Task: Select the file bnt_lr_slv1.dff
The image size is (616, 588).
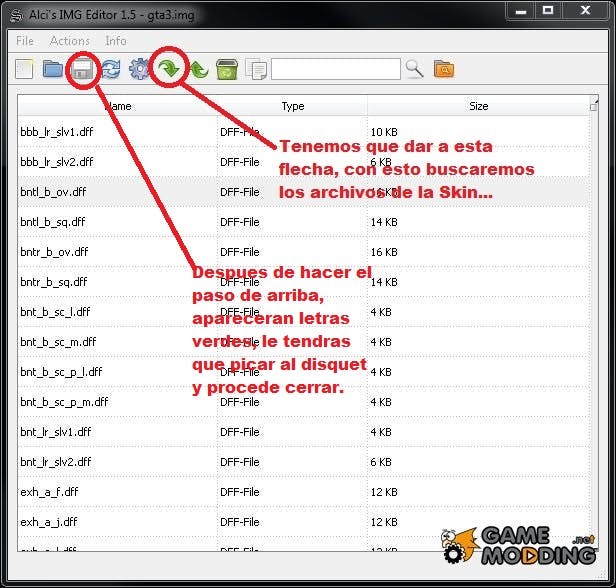Action: [x=55, y=432]
